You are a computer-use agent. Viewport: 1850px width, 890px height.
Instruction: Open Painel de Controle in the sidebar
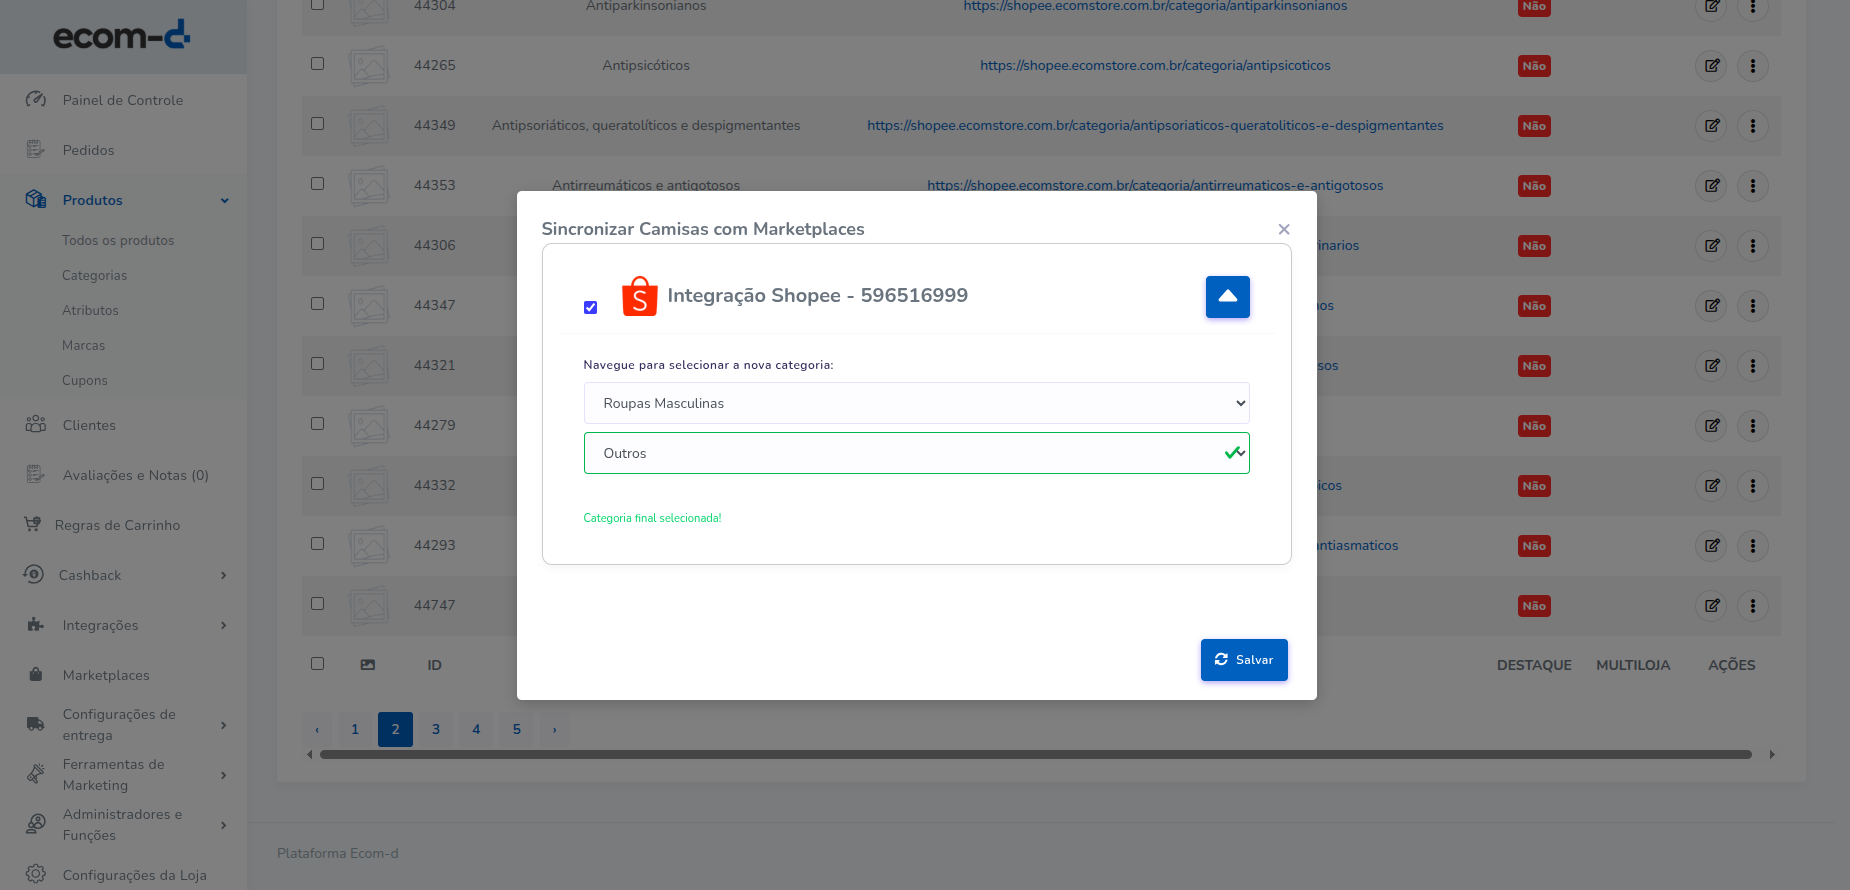click(123, 100)
